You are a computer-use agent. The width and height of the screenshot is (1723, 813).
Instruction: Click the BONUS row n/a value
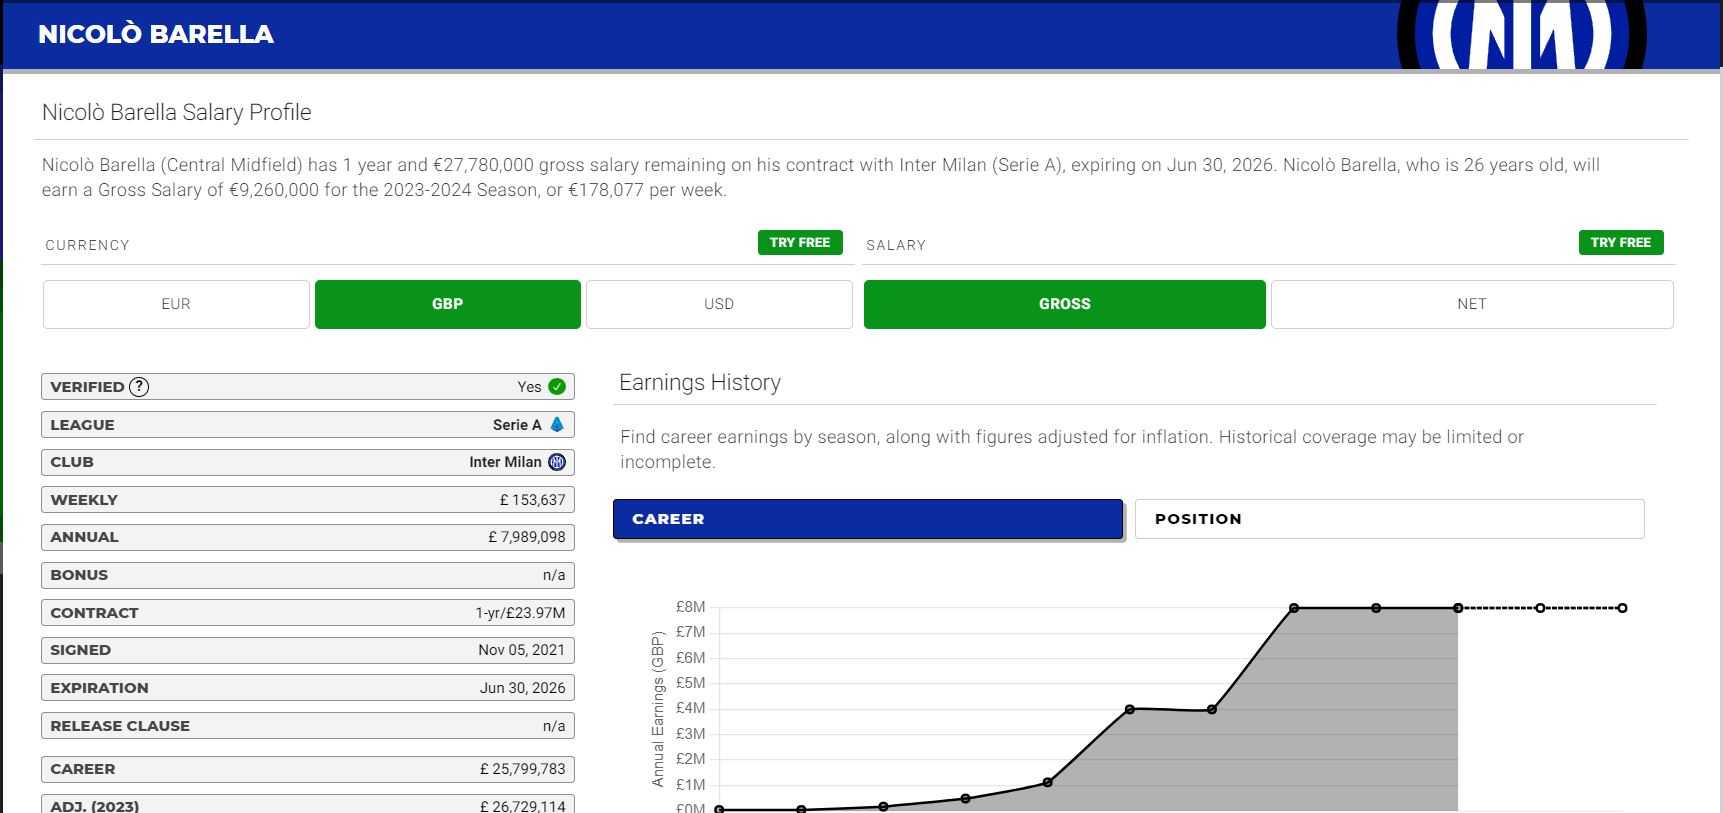click(x=554, y=575)
